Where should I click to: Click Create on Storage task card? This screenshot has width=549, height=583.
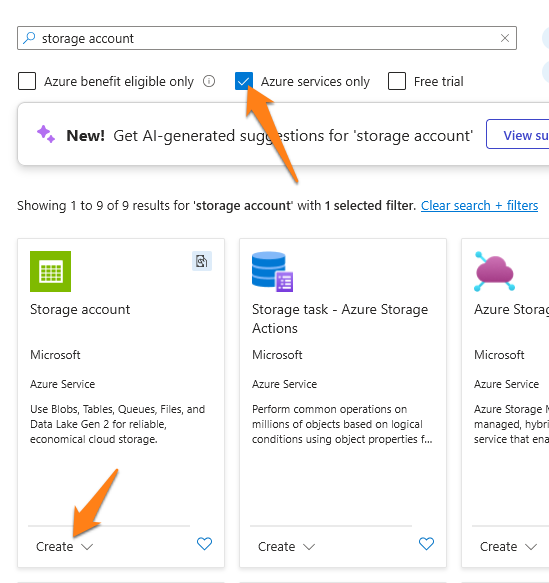(277, 547)
